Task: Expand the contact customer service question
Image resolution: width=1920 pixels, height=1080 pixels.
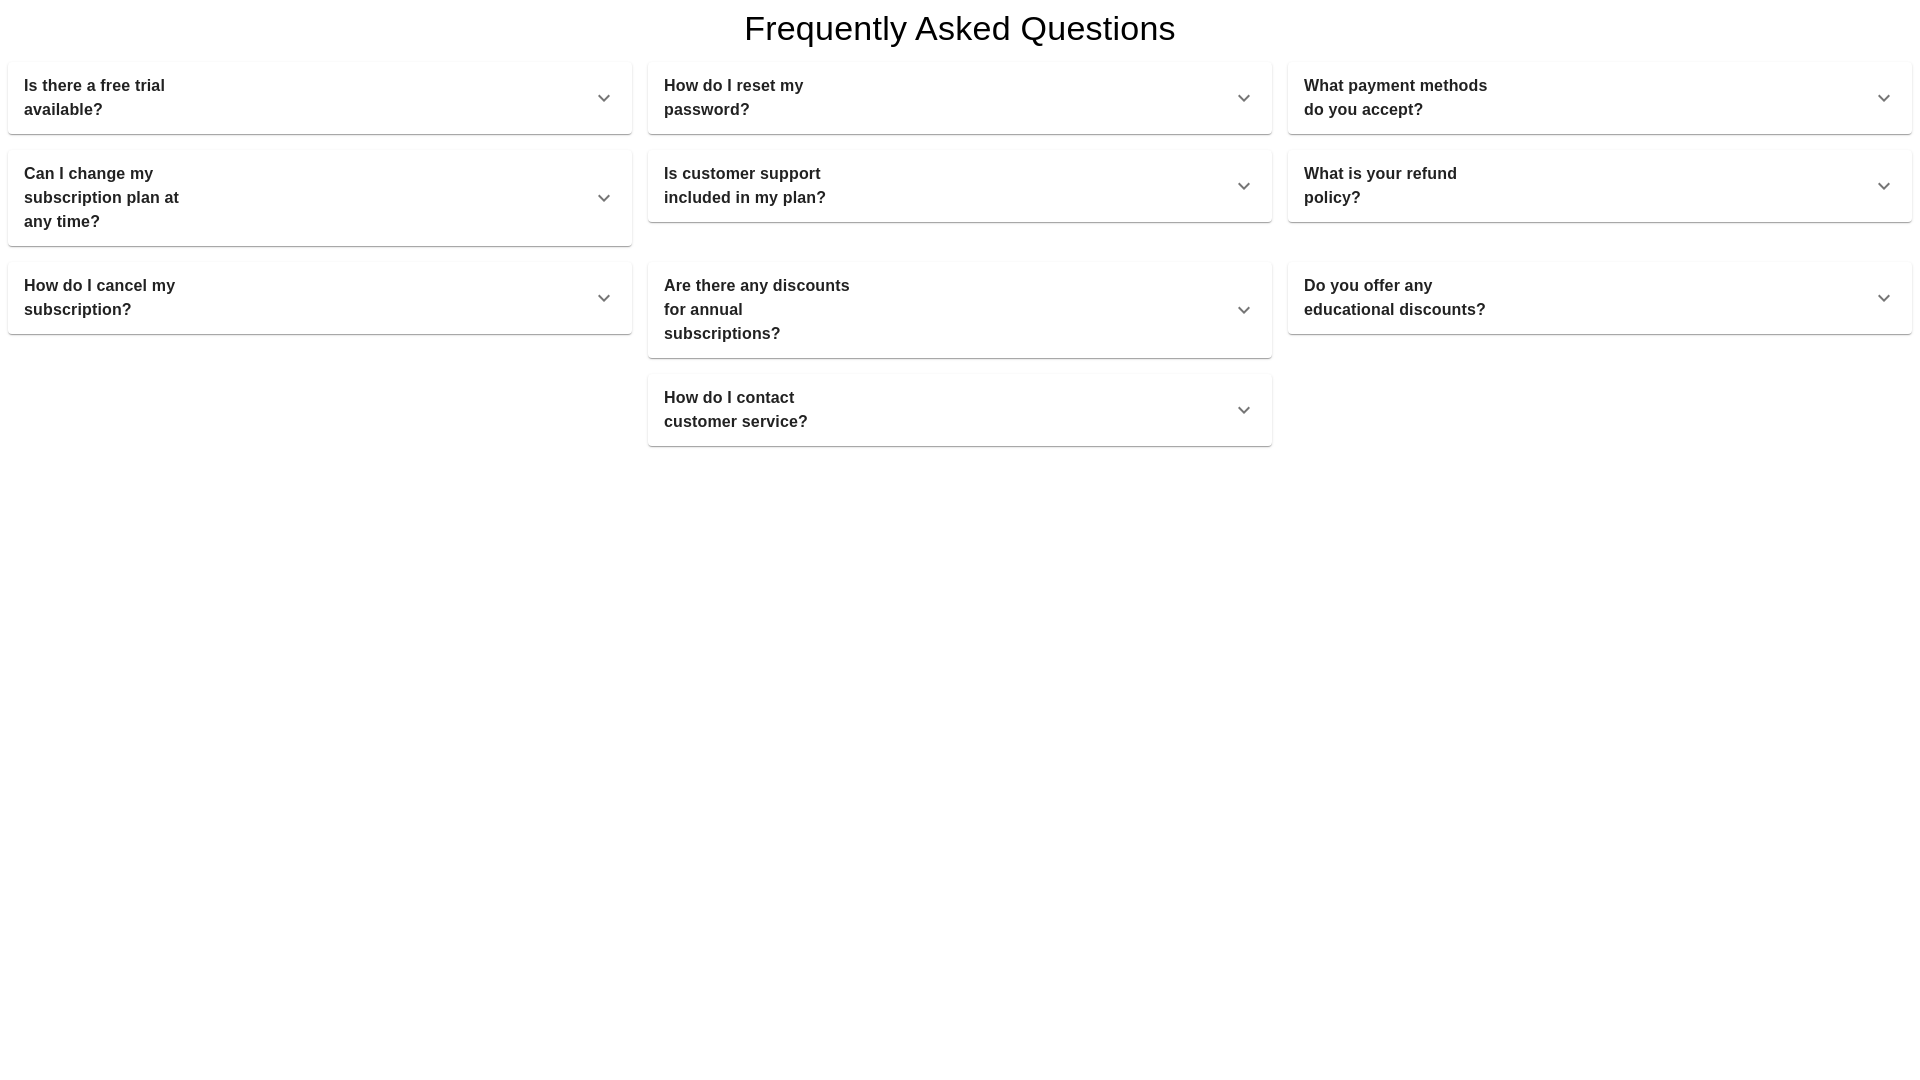Action: coord(959,409)
